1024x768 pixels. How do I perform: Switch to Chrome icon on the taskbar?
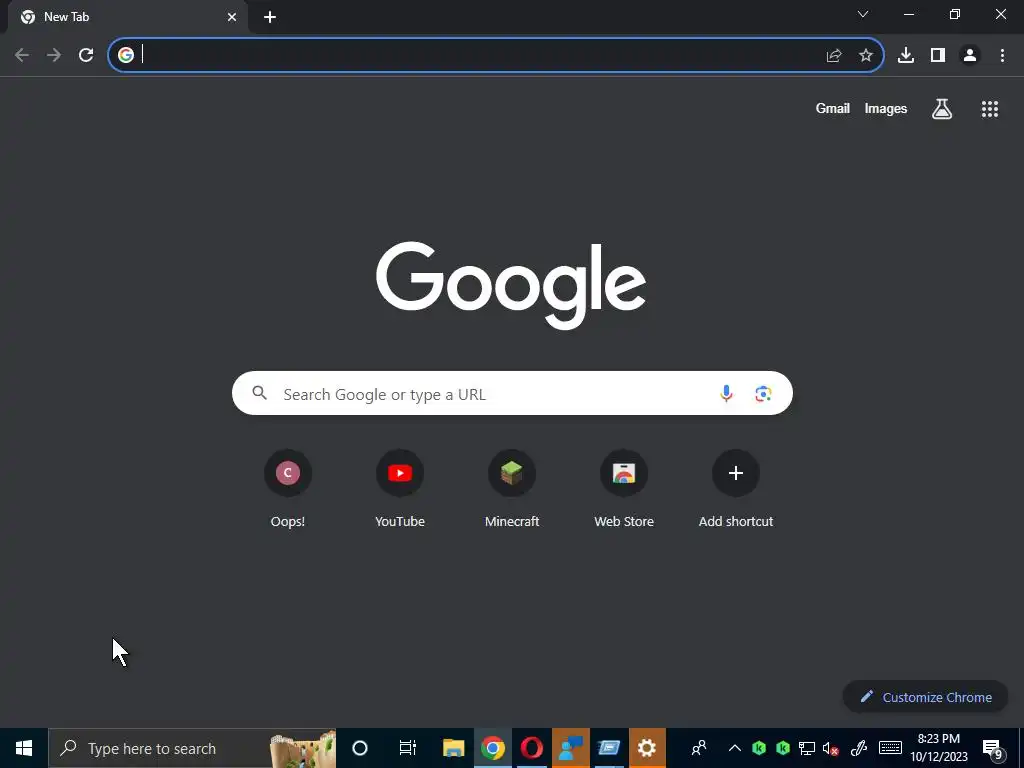point(493,748)
